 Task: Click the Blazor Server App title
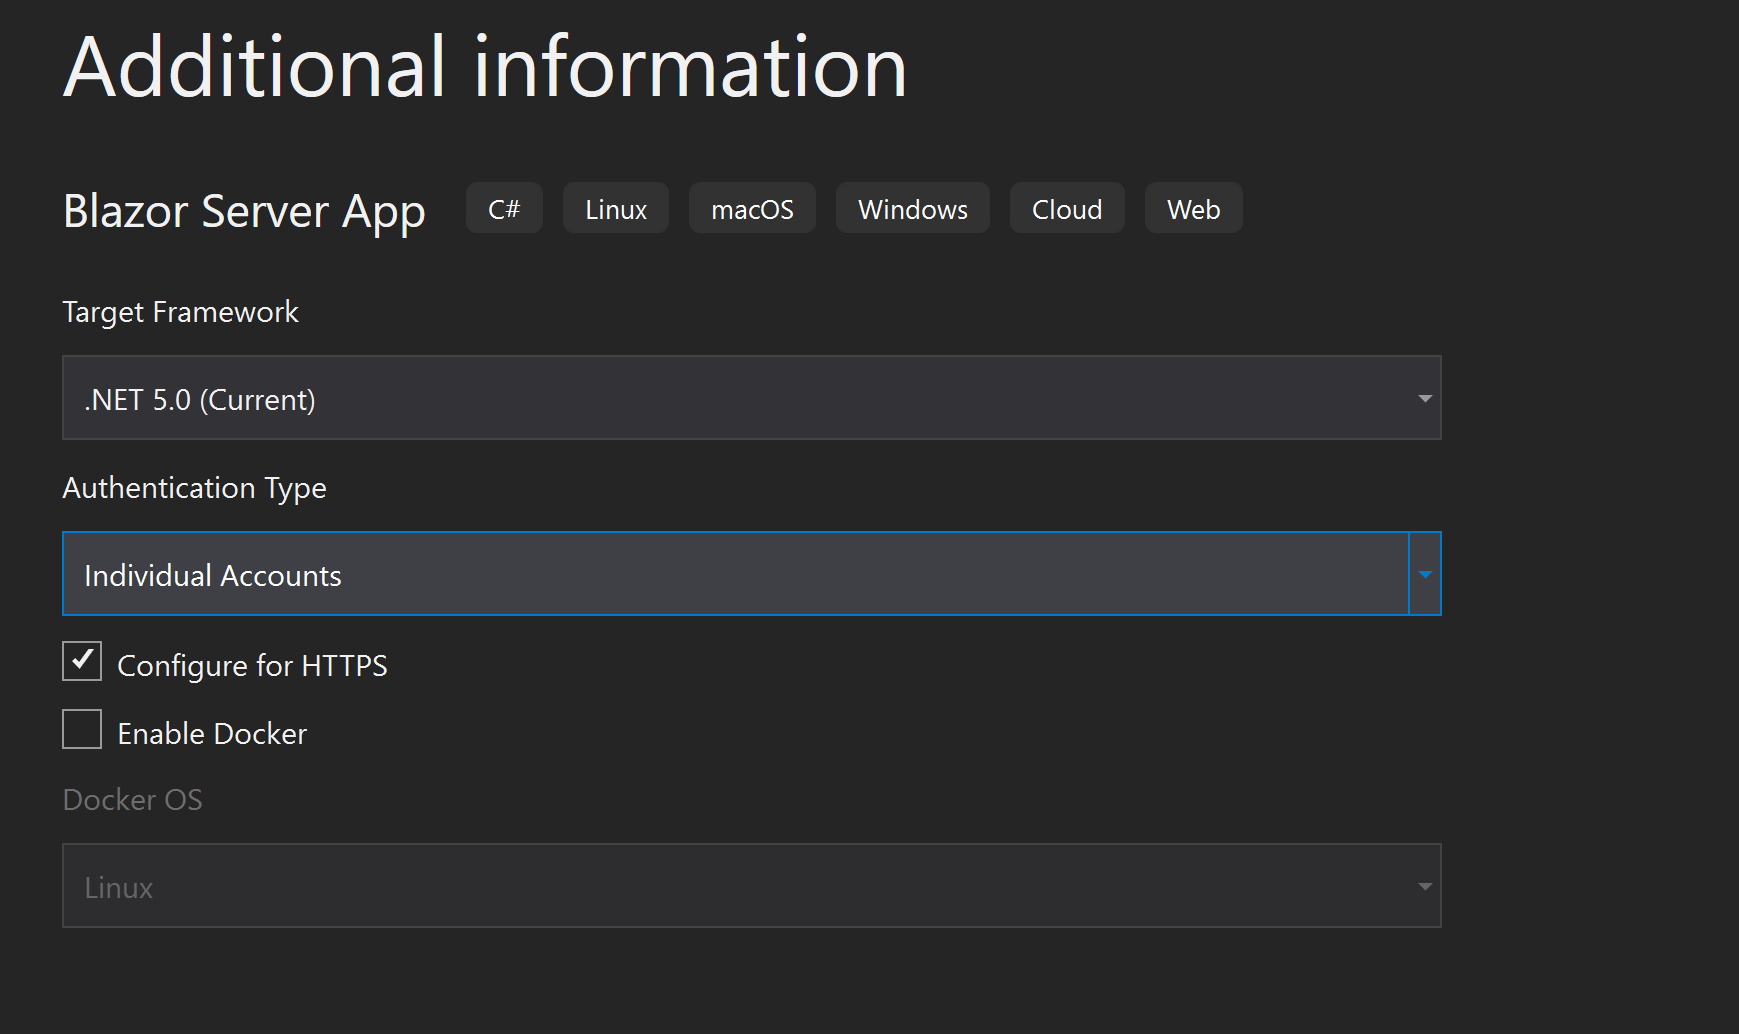pos(244,212)
